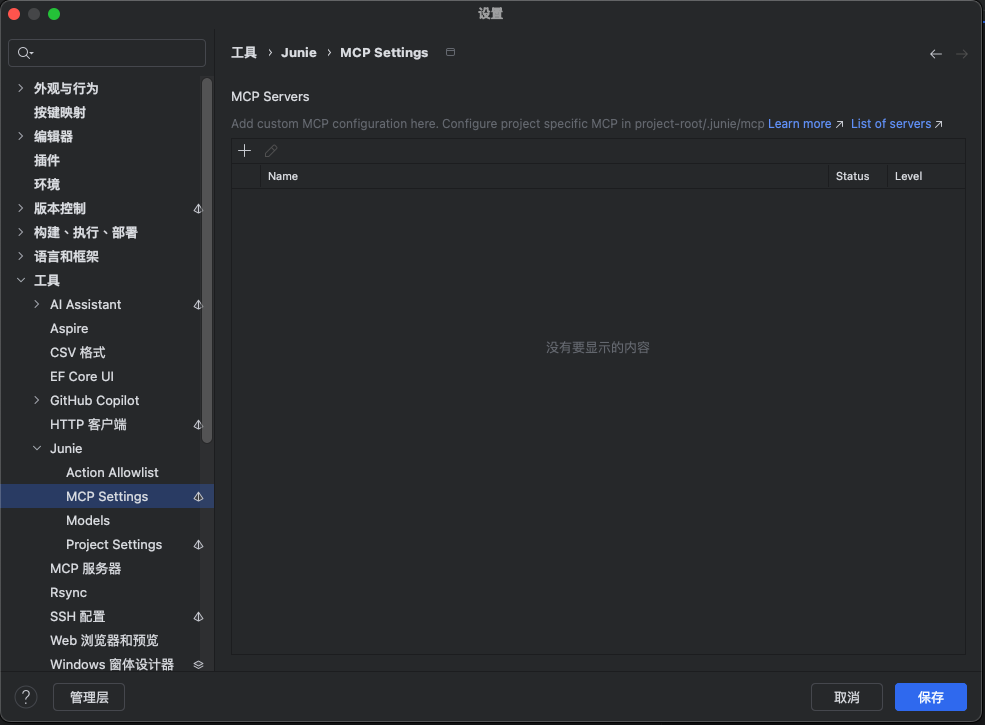The height and width of the screenshot is (725, 985).
Task: Open 插件 settings page
Action: pyautogui.click(x=46, y=160)
